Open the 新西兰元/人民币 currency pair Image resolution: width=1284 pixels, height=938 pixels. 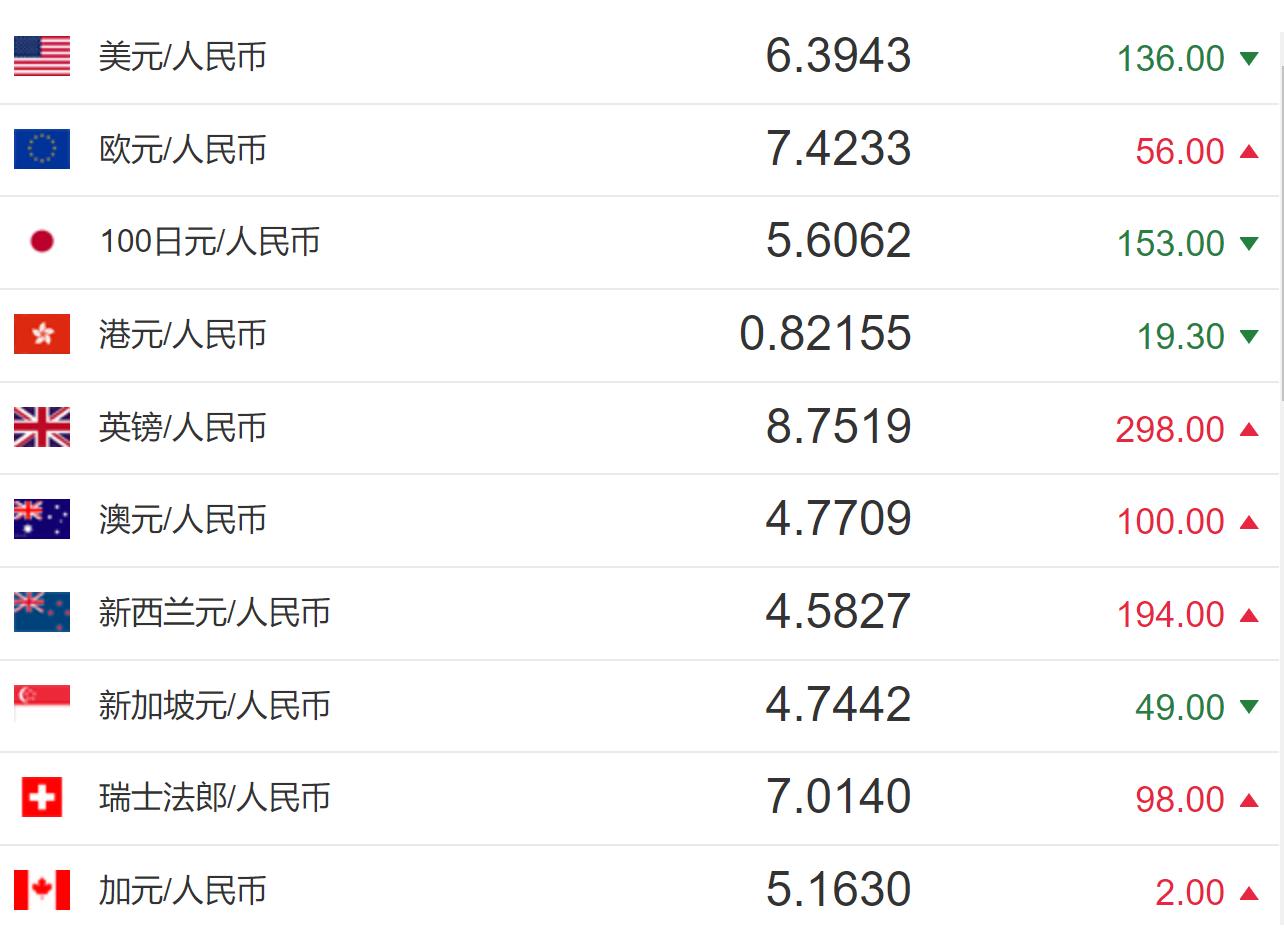(x=214, y=612)
